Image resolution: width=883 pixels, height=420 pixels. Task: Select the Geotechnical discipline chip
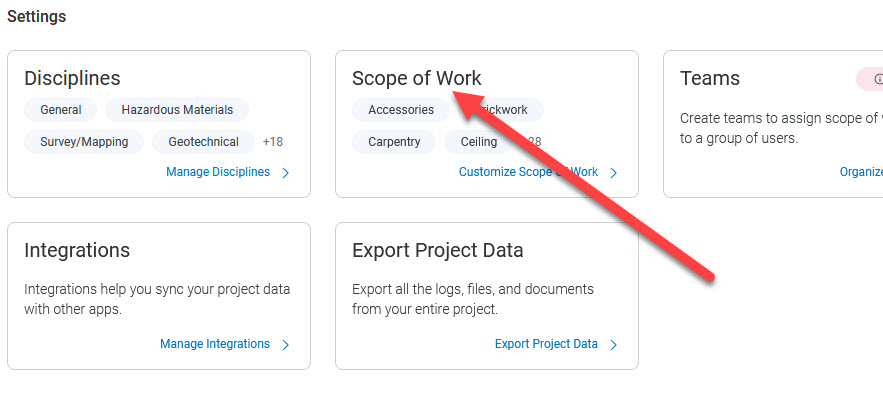tap(203, 142)
